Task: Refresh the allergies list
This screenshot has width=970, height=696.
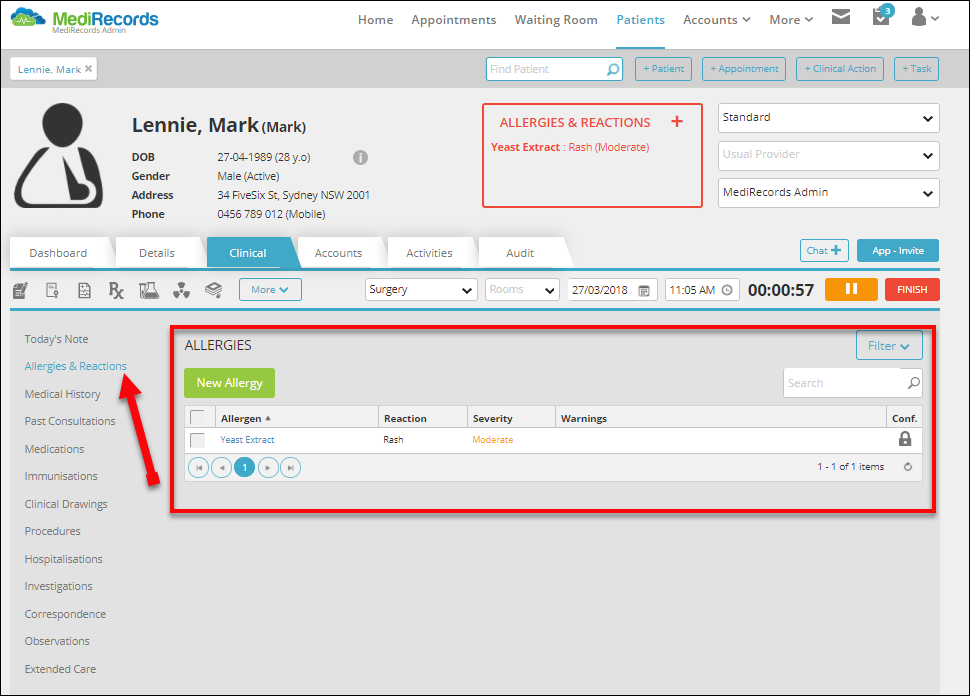Action: 908,467
